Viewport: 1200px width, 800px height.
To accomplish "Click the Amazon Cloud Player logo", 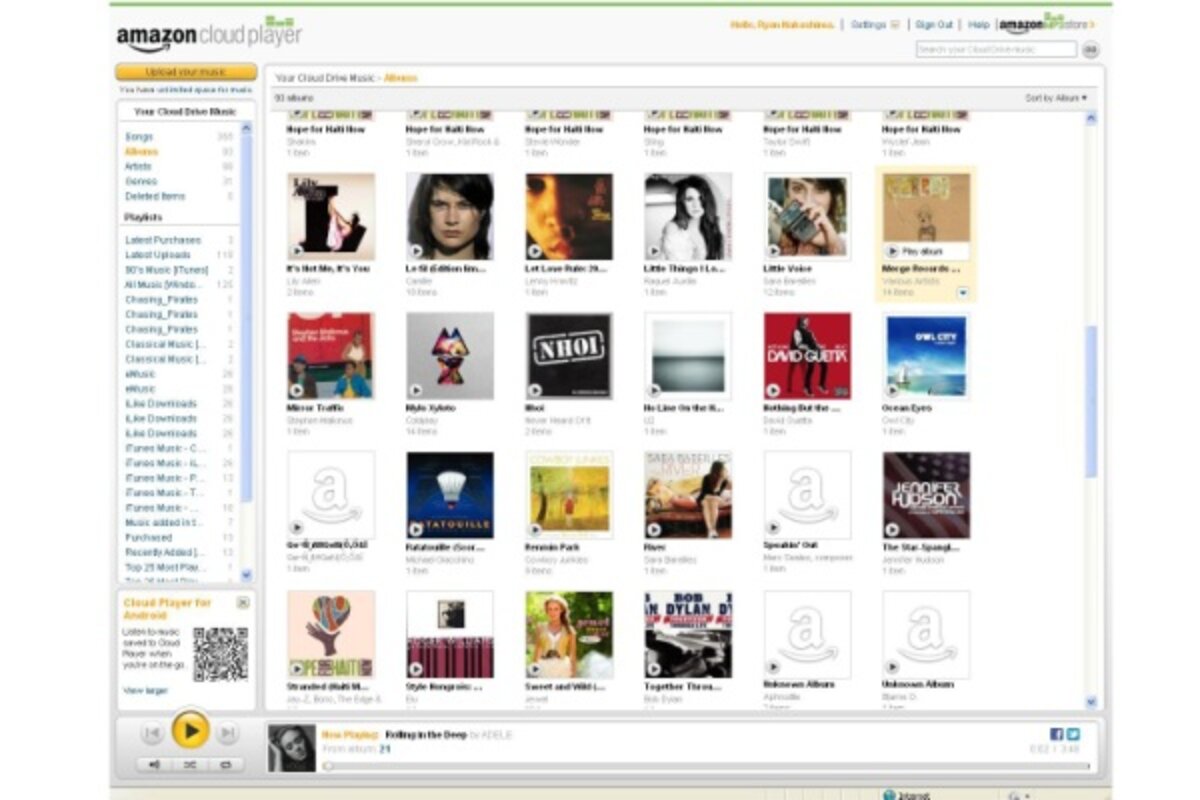I will (208, 33).
